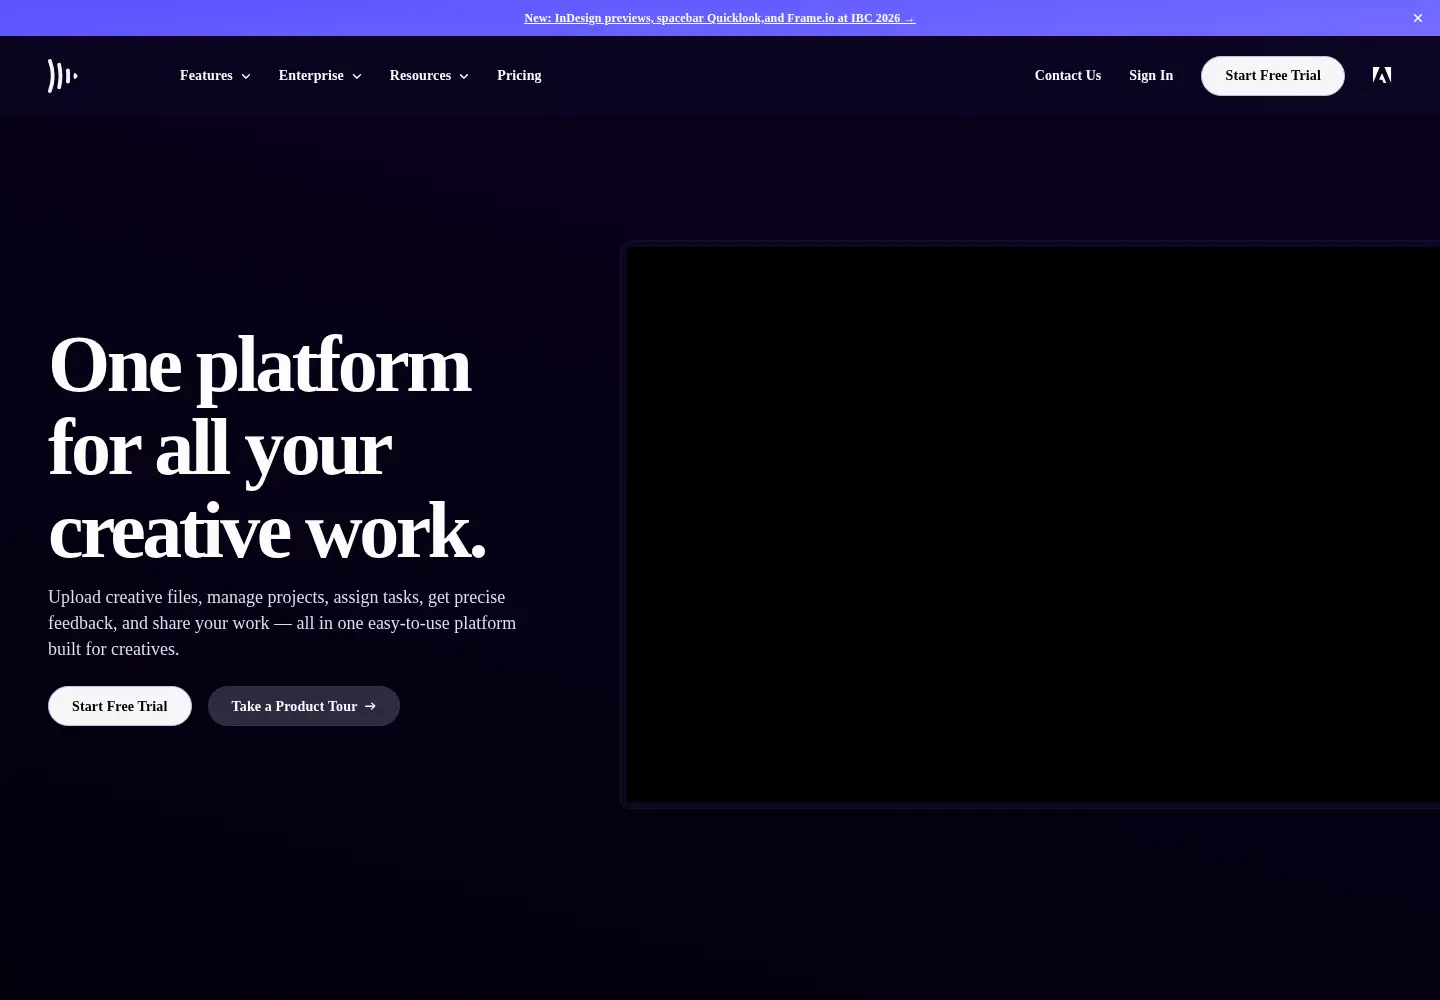Open the Adobe logo icon
Viewport: 1440px width, 1000px height.
point(1382,75)
